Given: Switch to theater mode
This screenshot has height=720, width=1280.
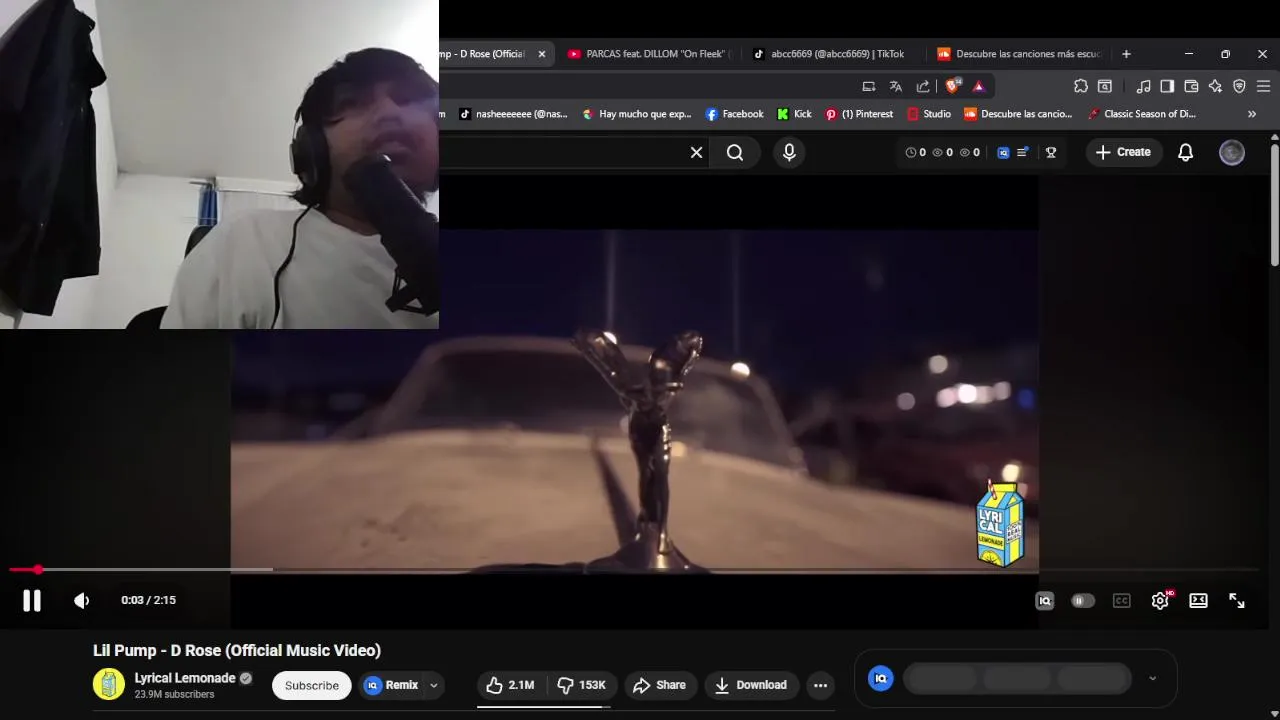Looking at the screenshot, I should coord(1198,600).
